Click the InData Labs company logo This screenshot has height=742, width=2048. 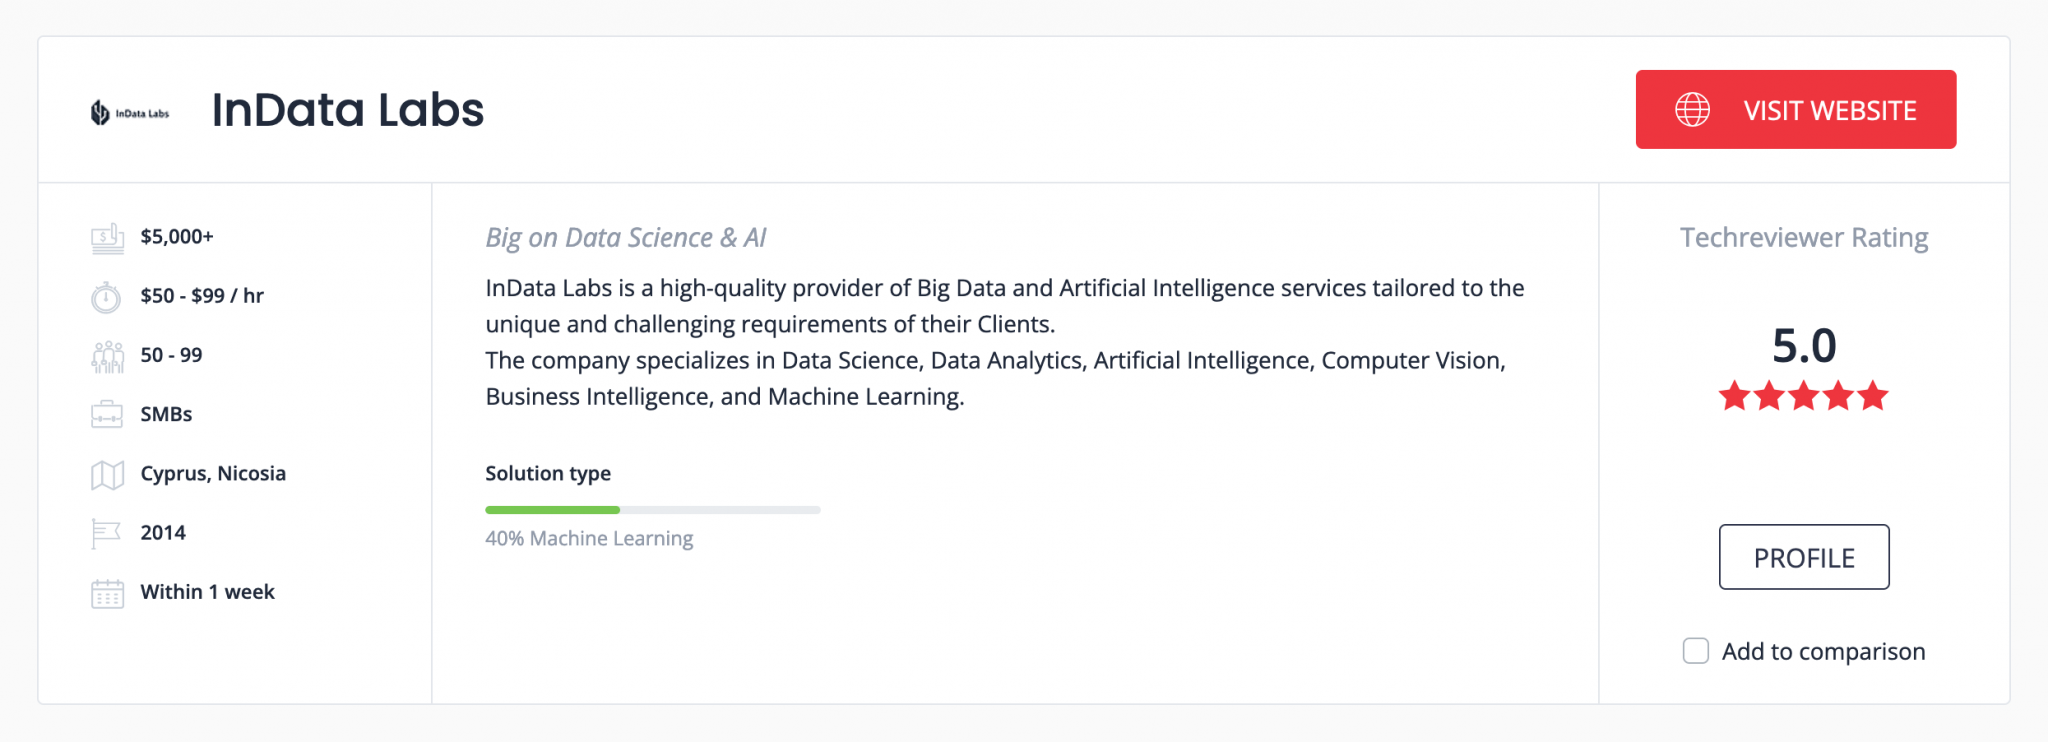[130, 111]
